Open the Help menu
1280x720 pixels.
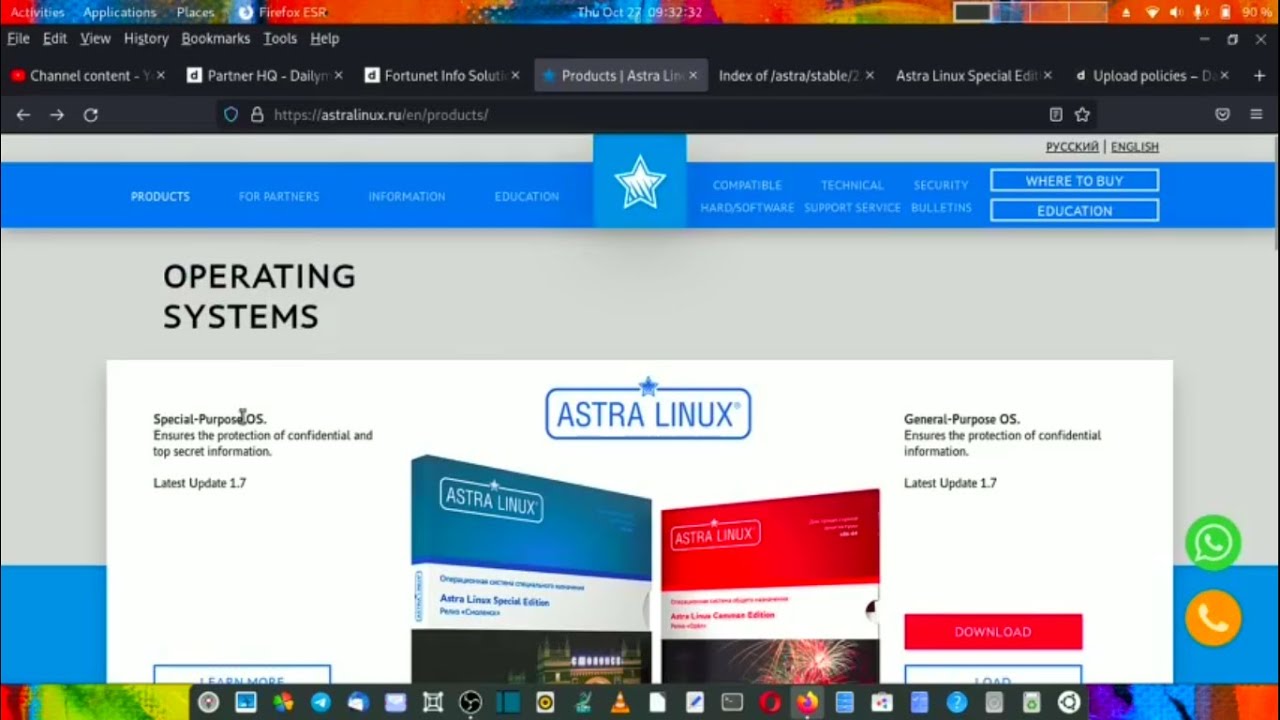325,38
